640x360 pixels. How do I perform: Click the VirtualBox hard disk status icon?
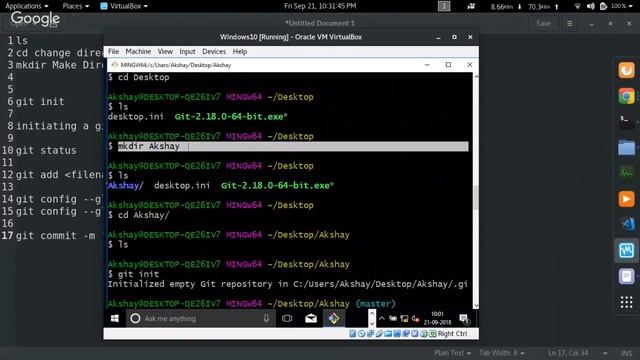(x=352, y=333)
